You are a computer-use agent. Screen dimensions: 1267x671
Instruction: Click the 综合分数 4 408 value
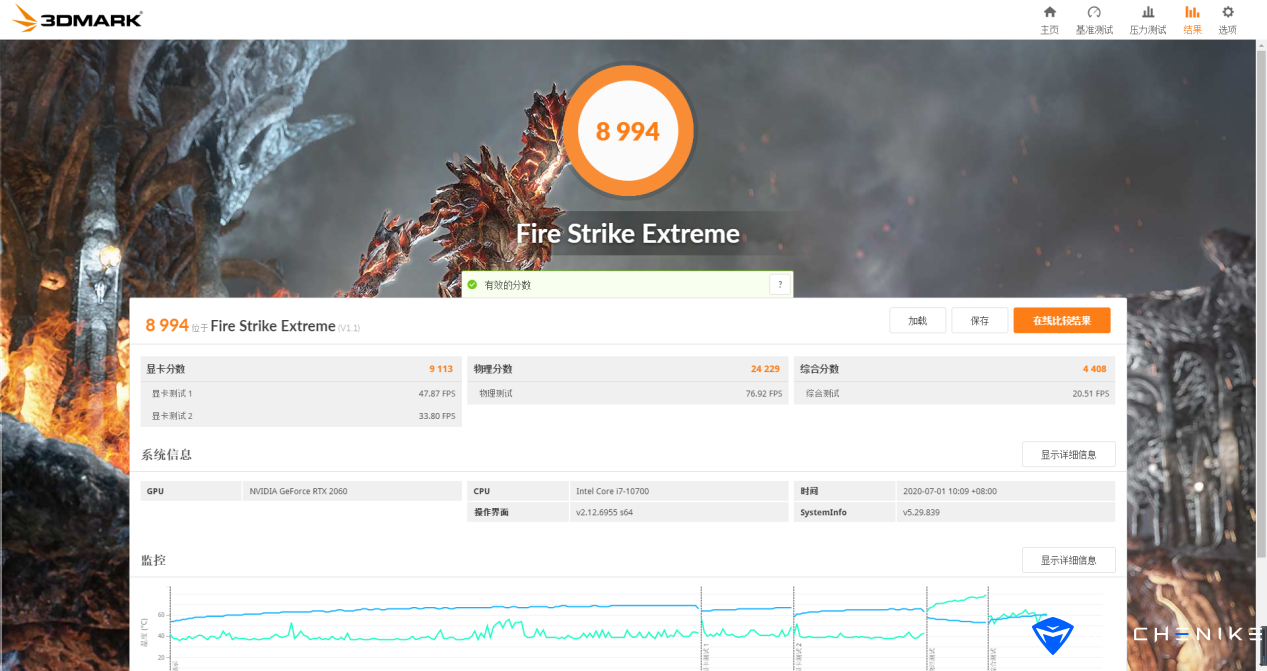pos(1094,369)
